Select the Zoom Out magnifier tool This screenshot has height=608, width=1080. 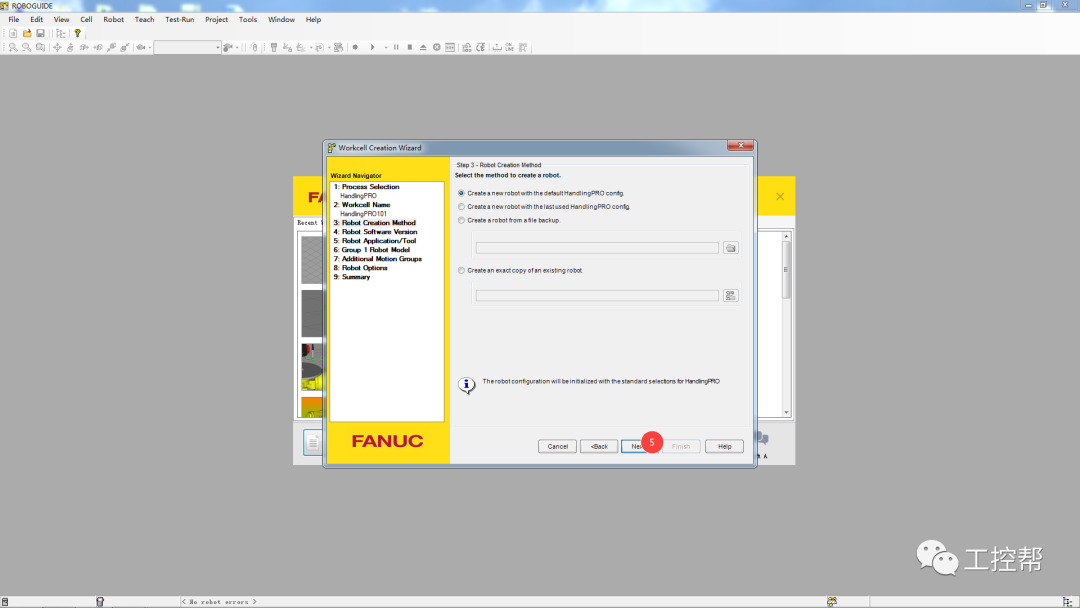click(x=26, y=48)
